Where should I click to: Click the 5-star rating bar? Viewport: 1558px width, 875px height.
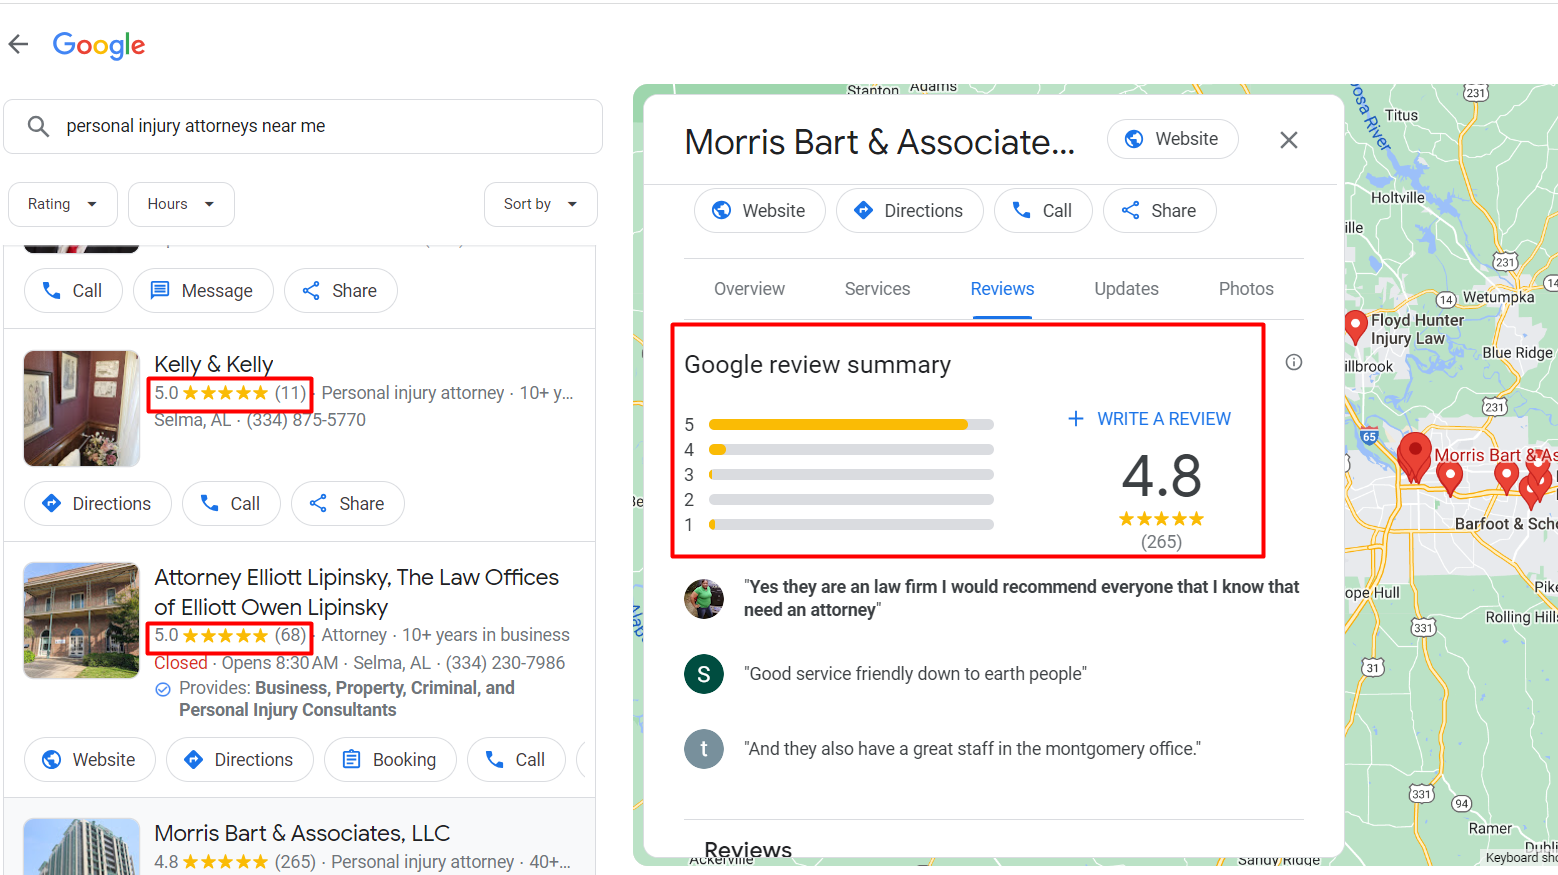[x=851, y=424]
